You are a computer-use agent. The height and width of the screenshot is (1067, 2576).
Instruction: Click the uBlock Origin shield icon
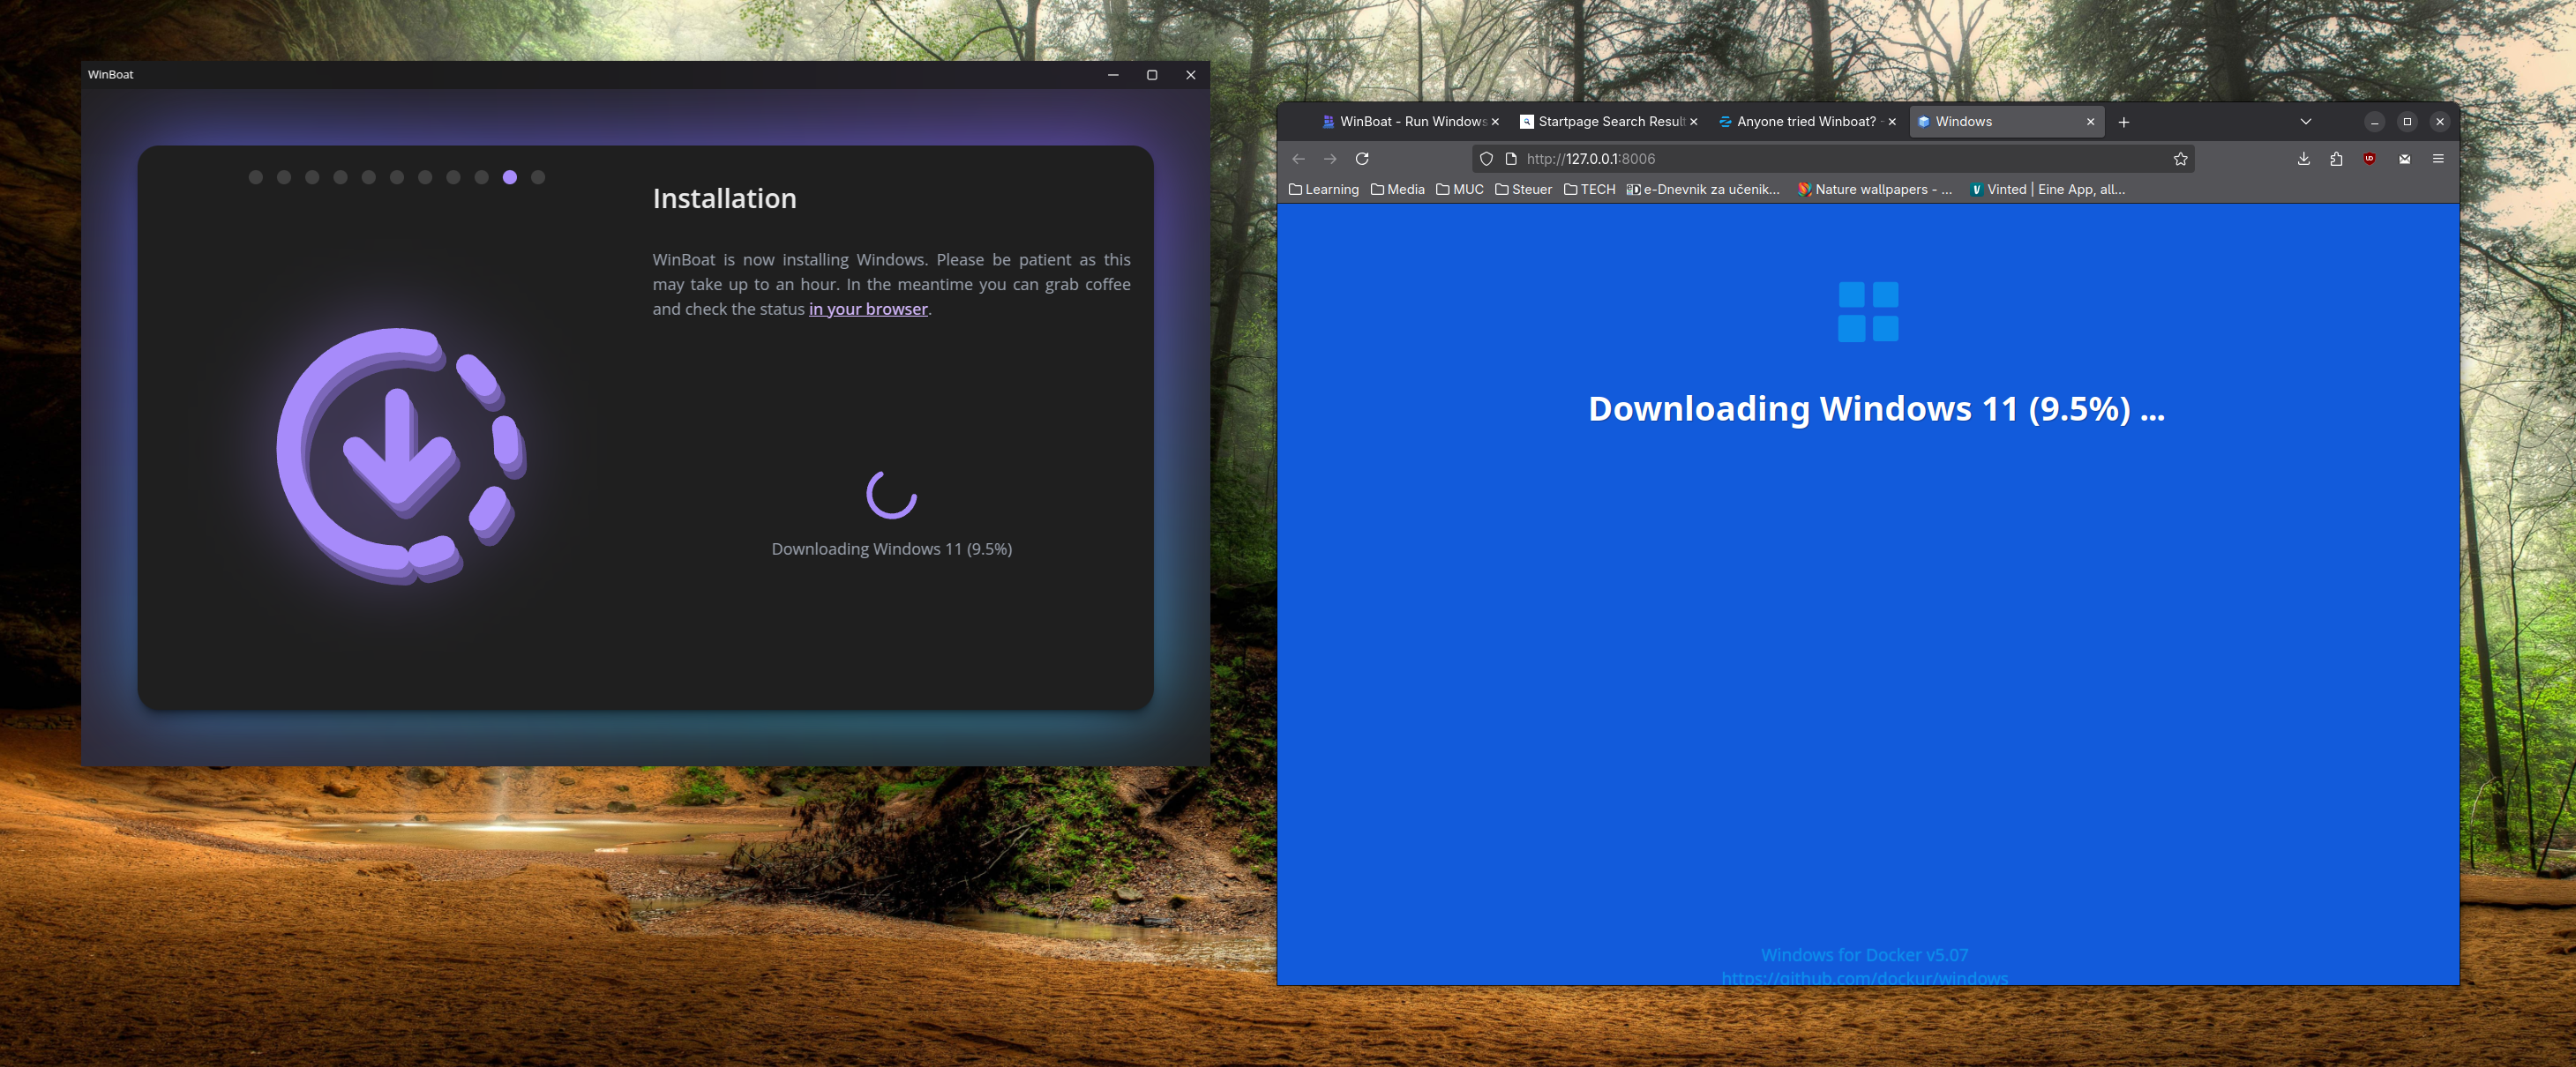(x=2369, y=159)
